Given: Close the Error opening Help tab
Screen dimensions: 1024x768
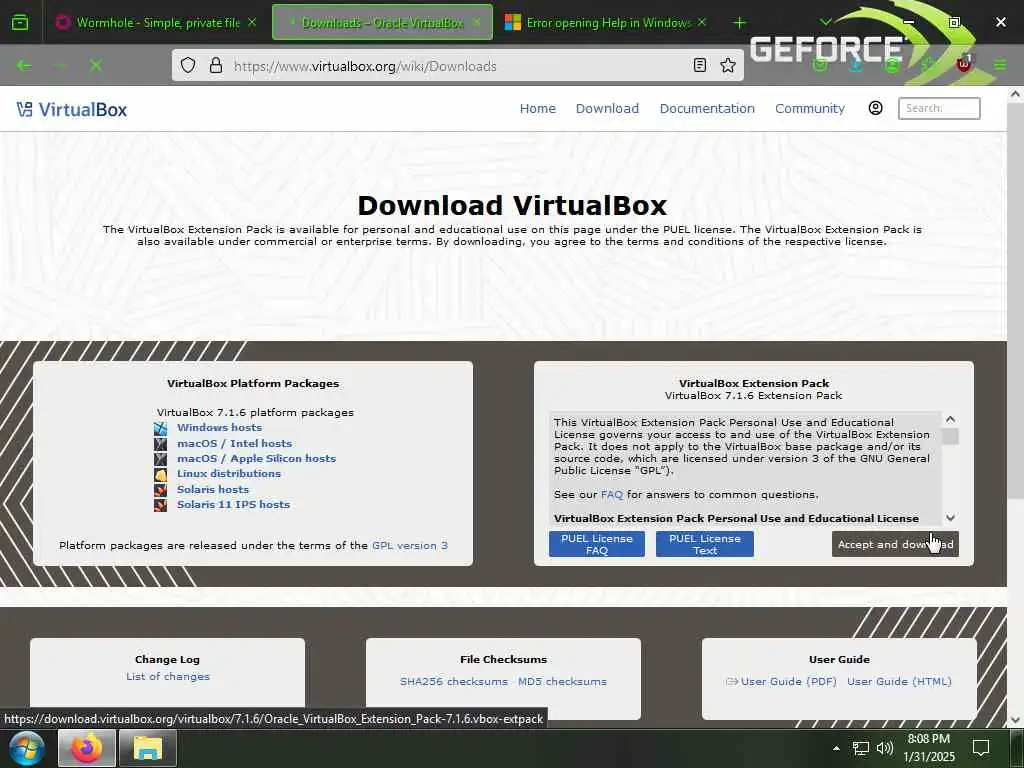Looking at the screenshot, I should pyautogui.click(x=702, y=22).
